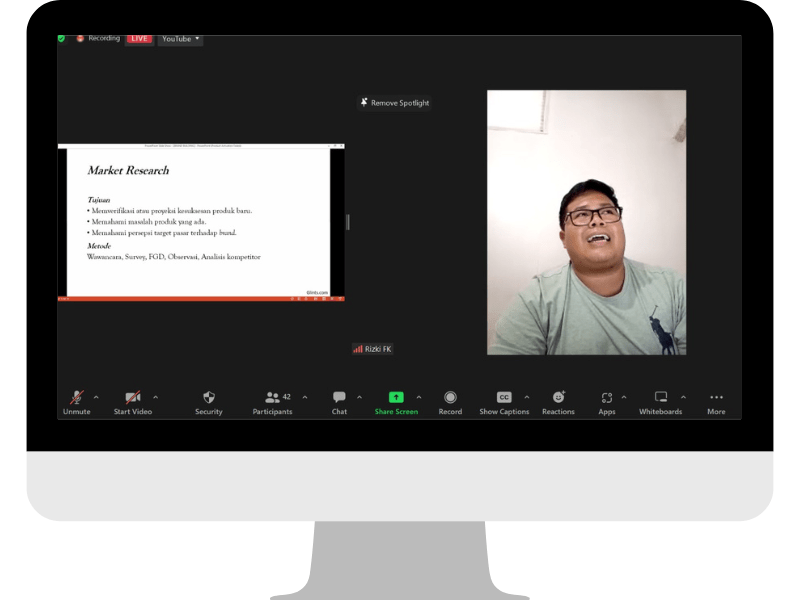
Task: Click the Market Research slide title
Action: pyautogui.click(x=128, y=170)
